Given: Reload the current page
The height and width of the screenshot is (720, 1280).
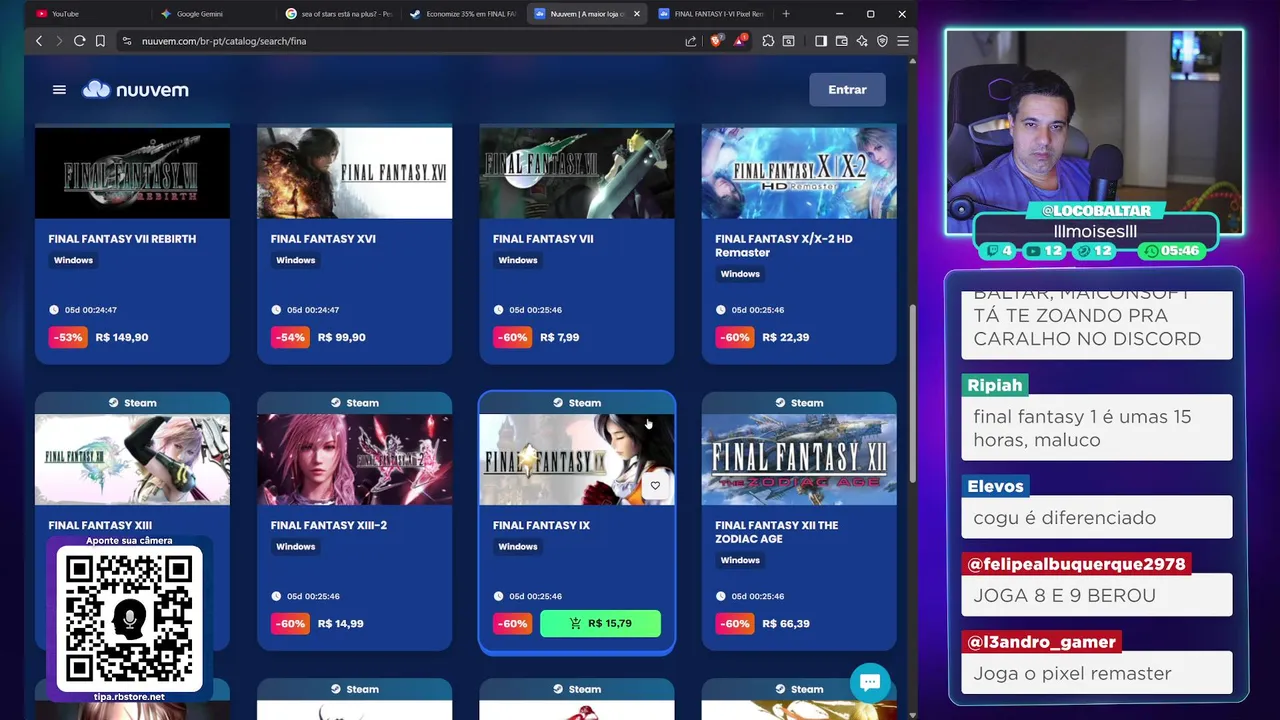Looking at the screenshot, I should [x=80, y=41].
